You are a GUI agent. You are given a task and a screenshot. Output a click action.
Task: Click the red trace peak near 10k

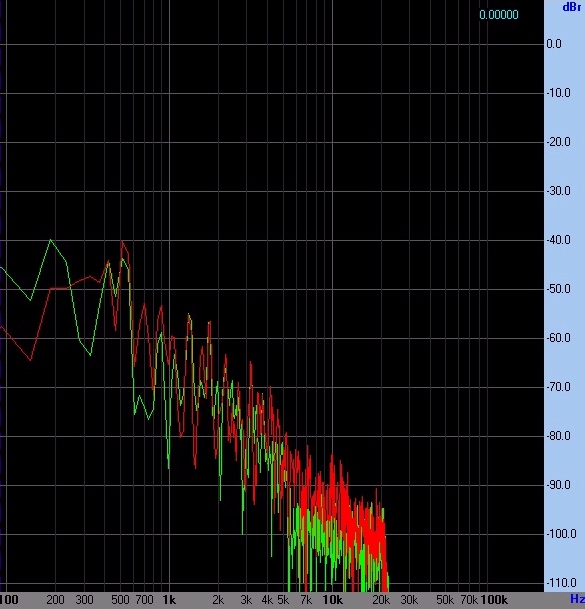tap(332, 455)
